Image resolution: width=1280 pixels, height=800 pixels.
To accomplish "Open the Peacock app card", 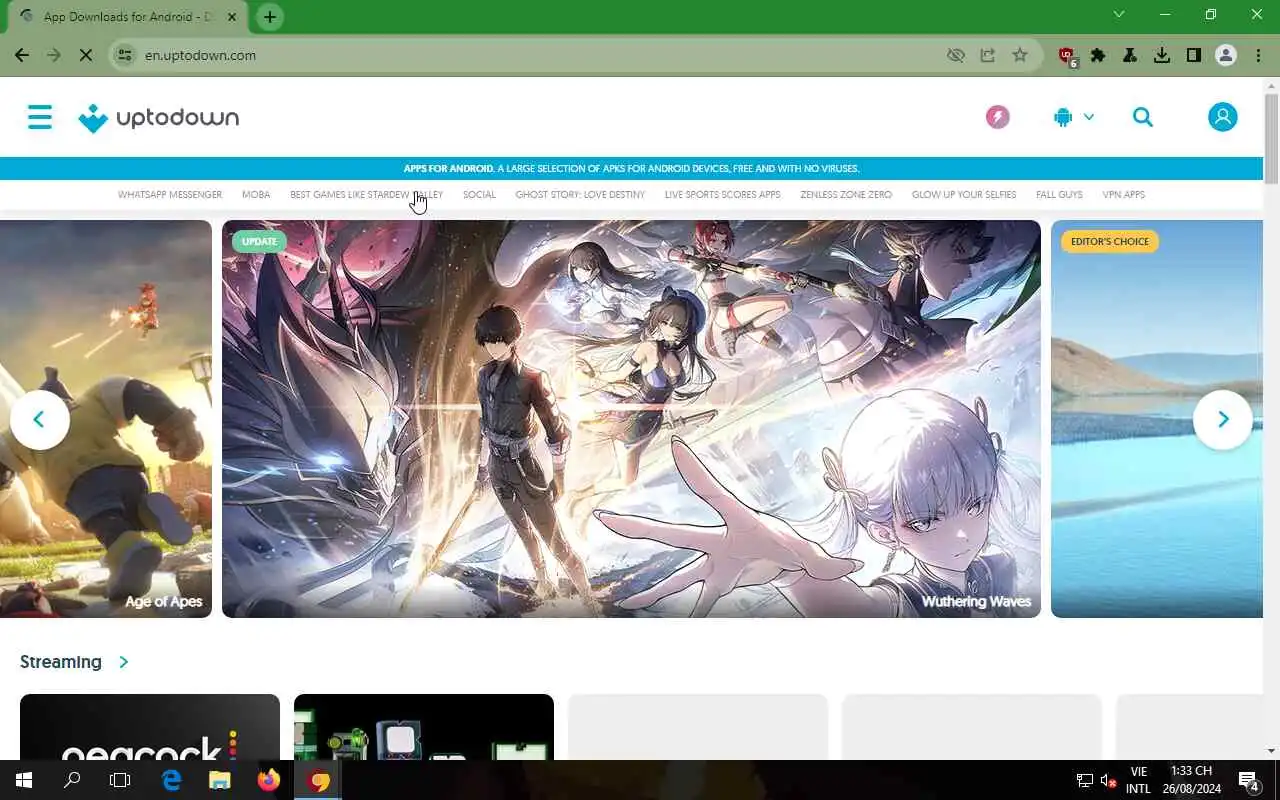I will (150, 727).
